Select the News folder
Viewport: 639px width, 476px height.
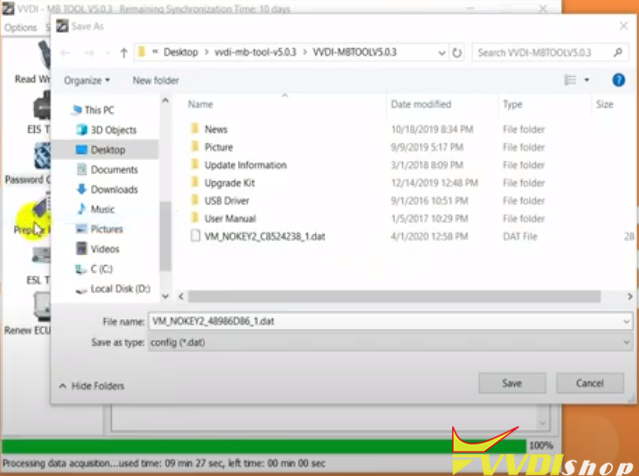(209, 130)
